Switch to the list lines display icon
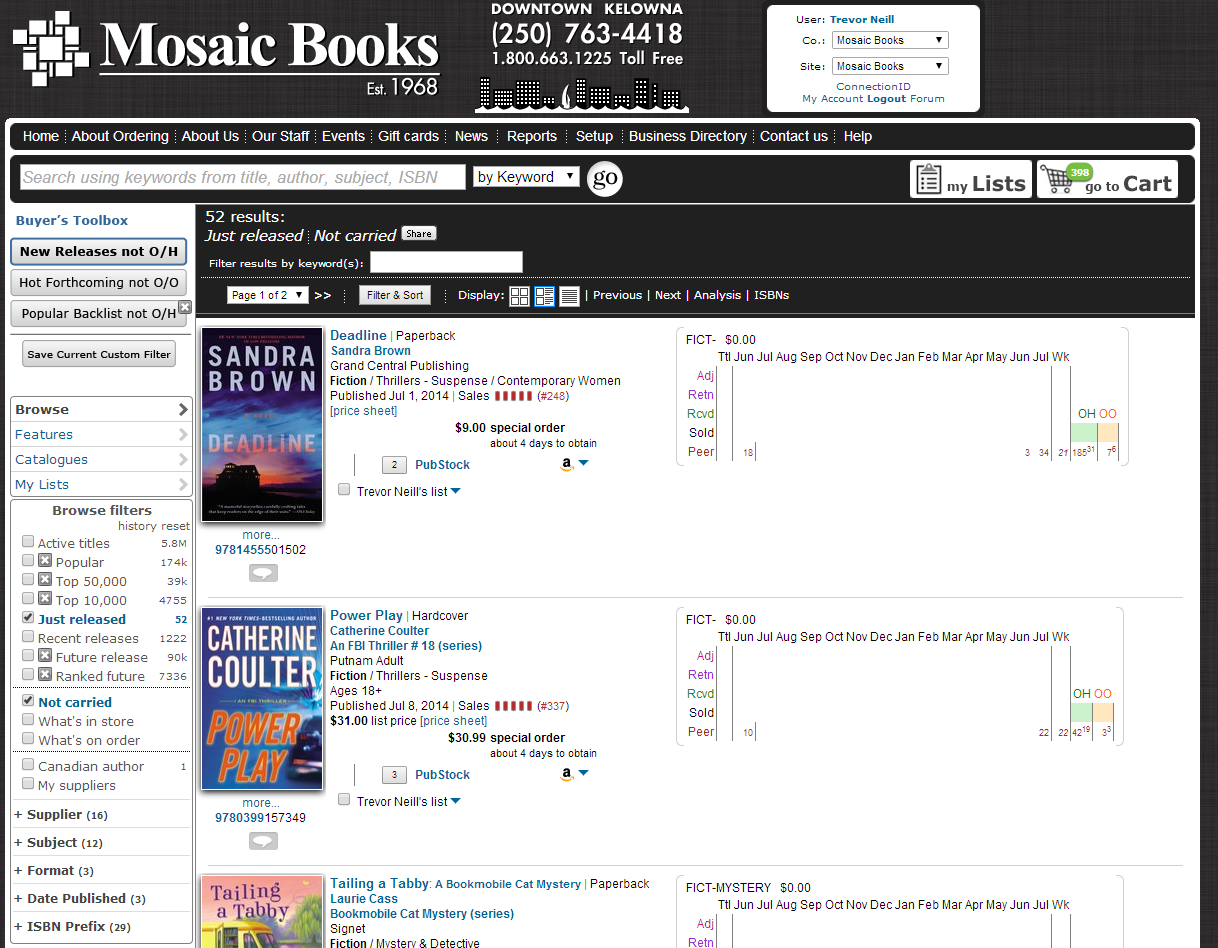Image resolution: width=1218 pixels, height=948 pixels. coord(569,296)
